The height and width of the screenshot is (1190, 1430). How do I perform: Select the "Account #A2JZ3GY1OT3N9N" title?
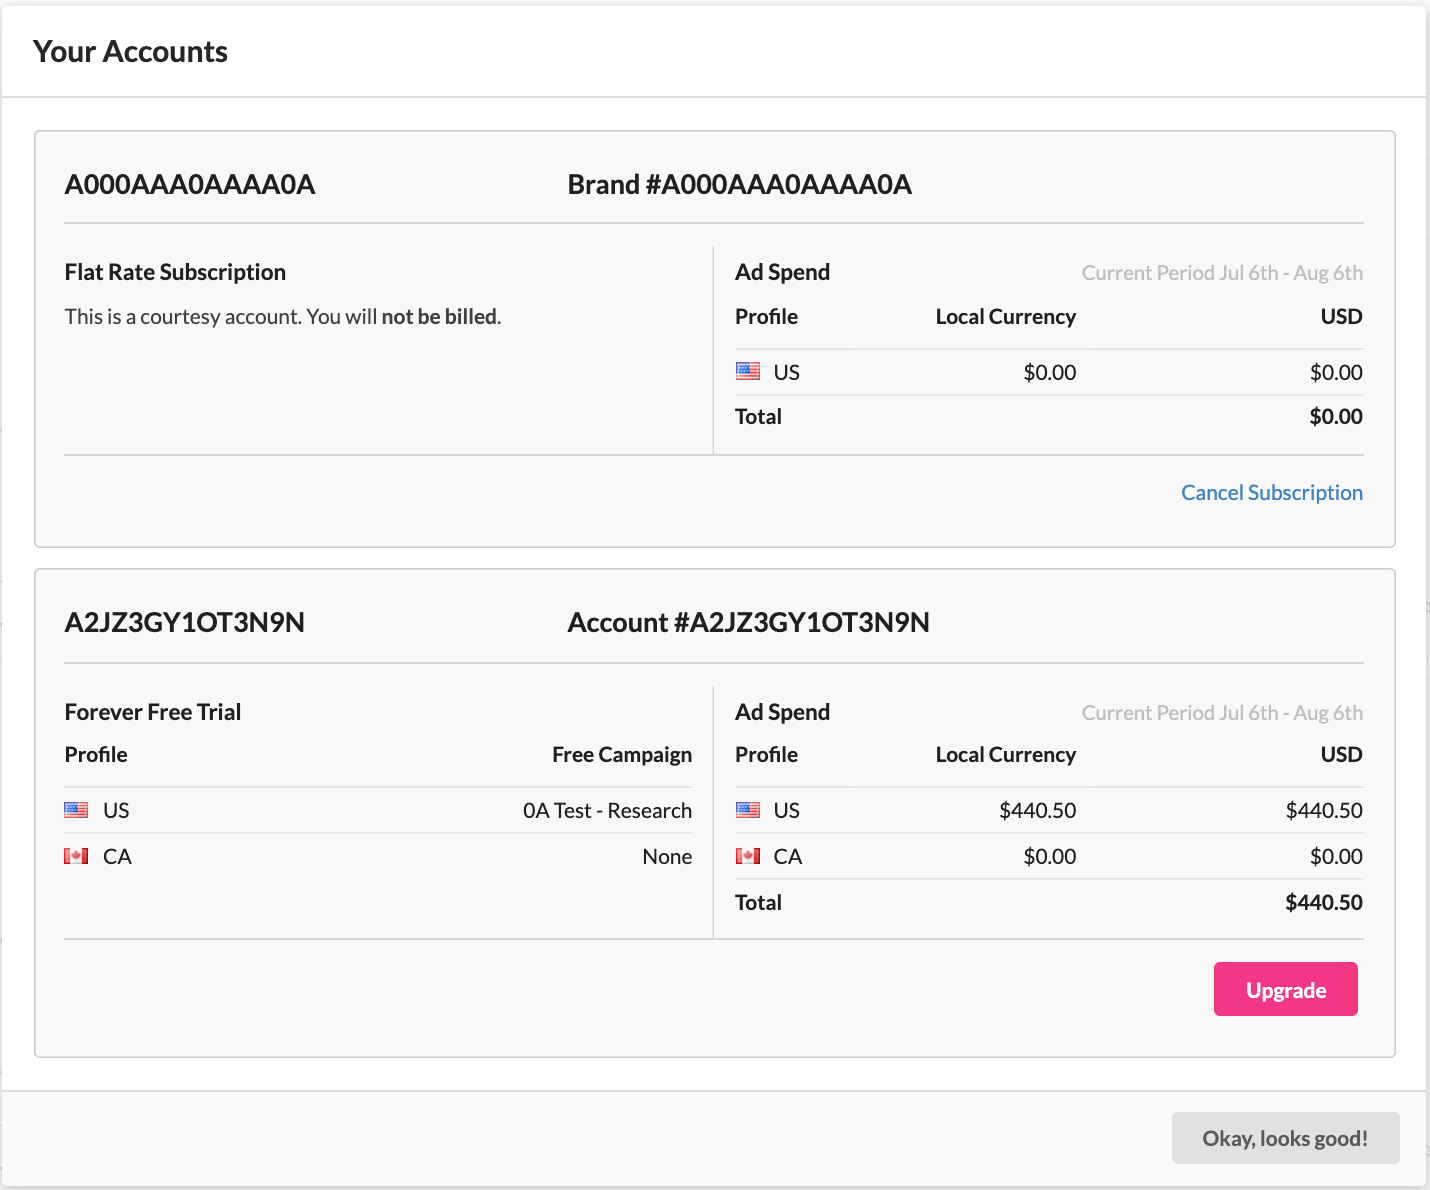(748, 623)
